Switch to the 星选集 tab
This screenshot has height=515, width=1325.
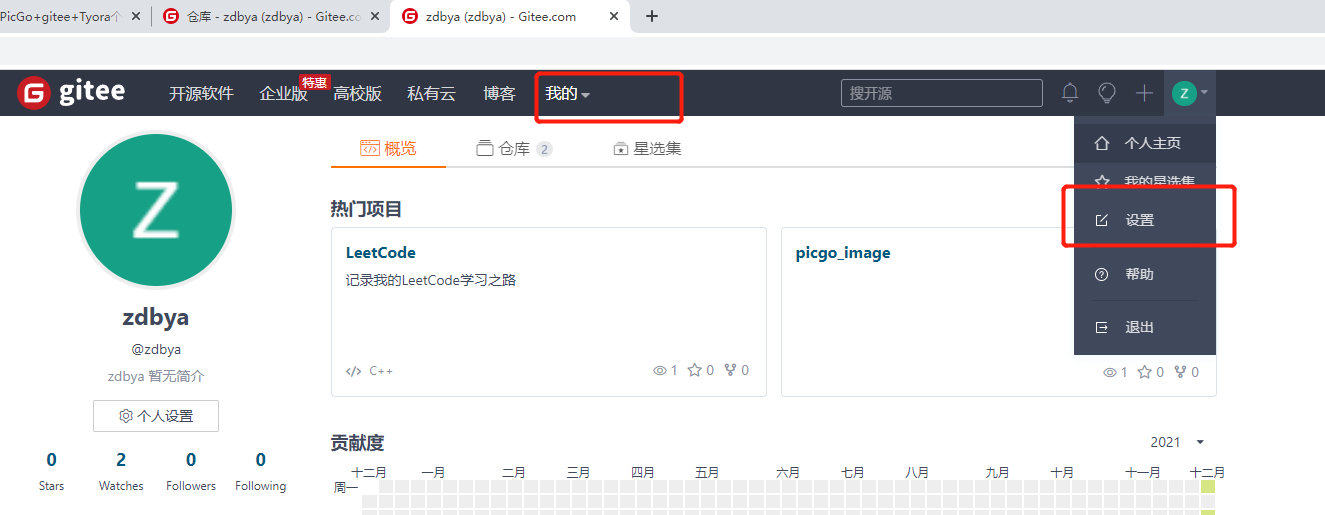point(647,148)
